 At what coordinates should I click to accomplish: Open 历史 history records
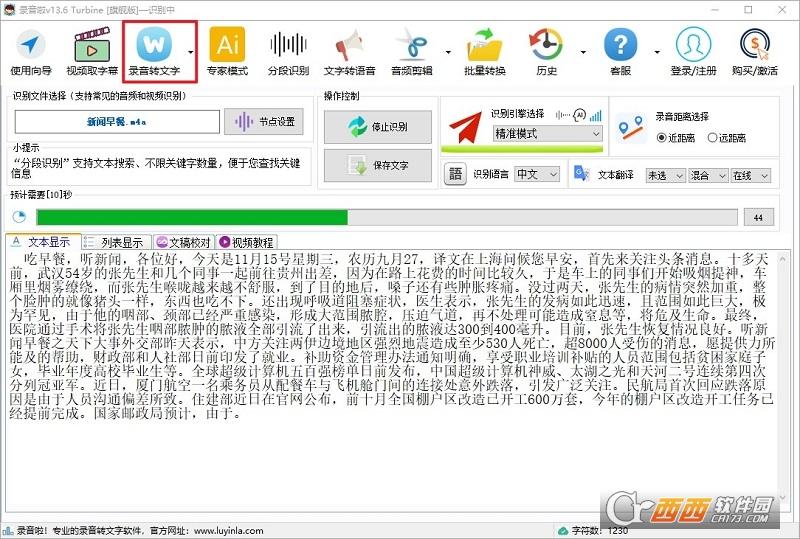click(546, 52)
